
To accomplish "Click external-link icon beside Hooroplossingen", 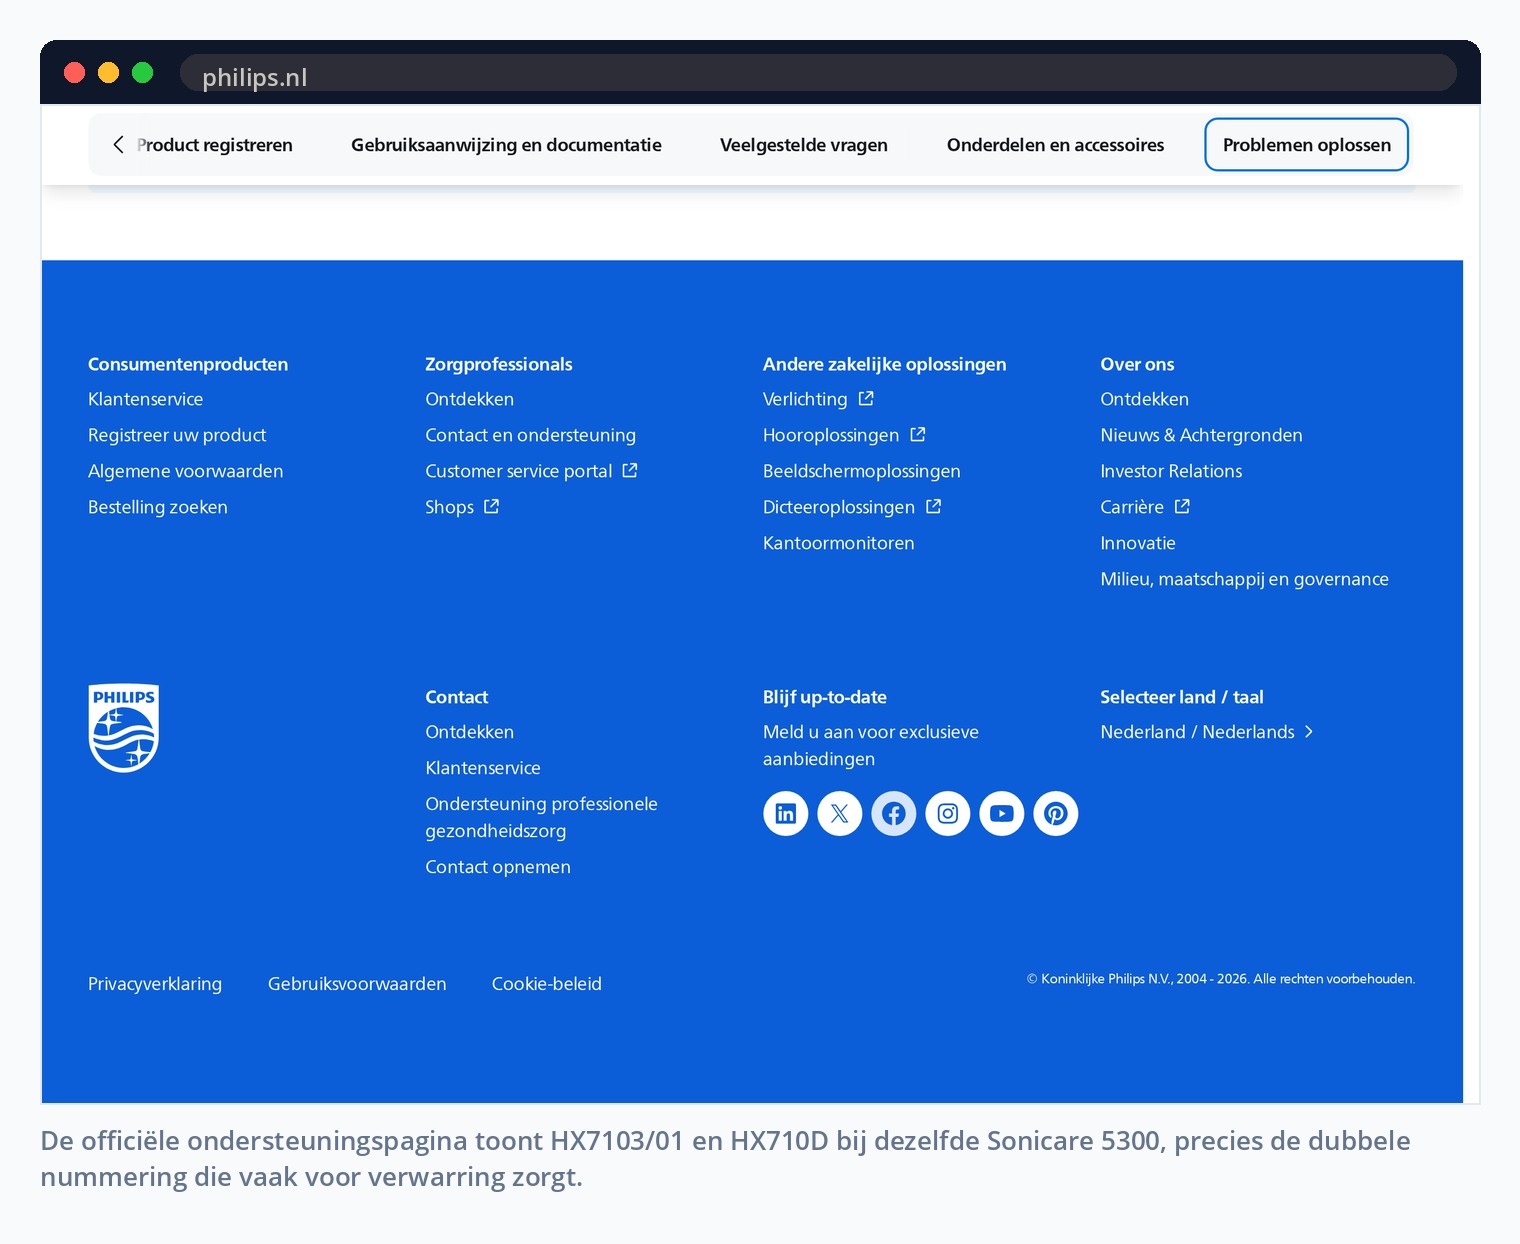I will coord(918,434).
